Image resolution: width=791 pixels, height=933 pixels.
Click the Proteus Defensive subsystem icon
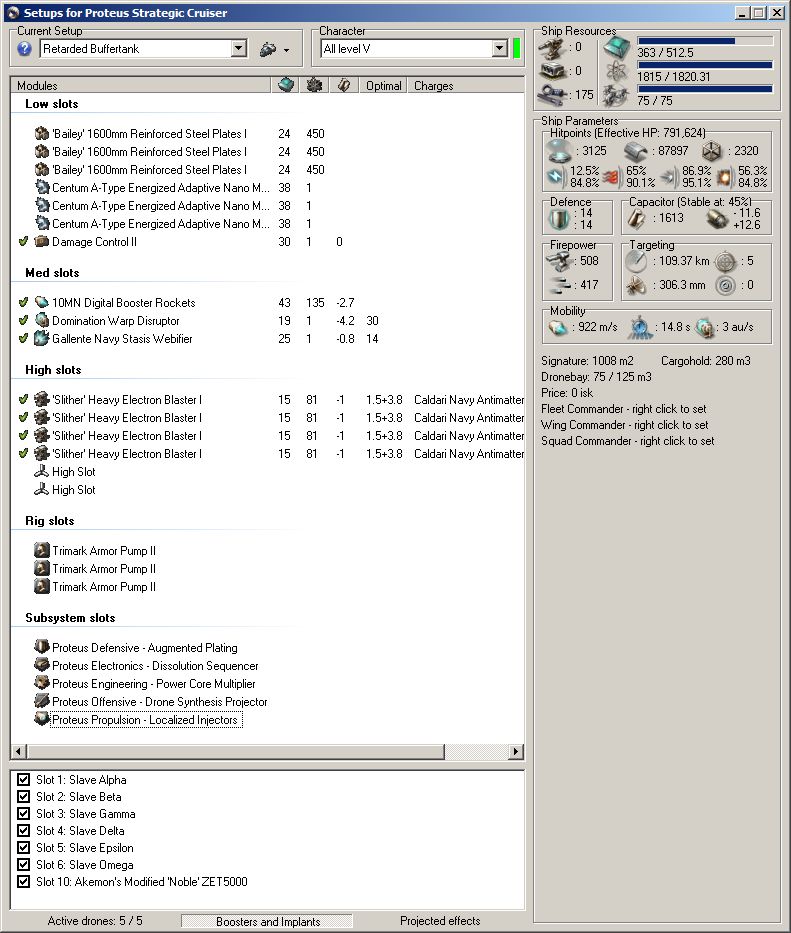[42, 647]
